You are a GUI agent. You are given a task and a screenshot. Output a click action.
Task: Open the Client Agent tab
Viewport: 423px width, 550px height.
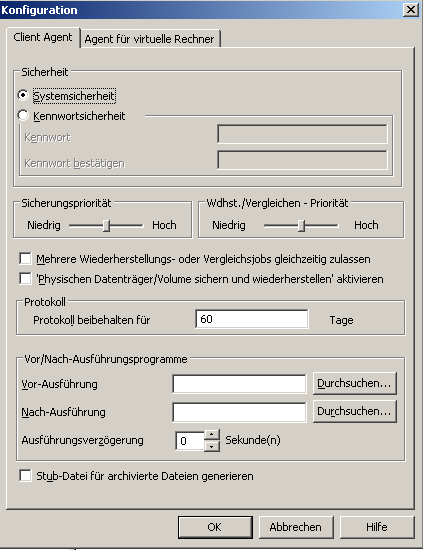(x=43, y=37)
